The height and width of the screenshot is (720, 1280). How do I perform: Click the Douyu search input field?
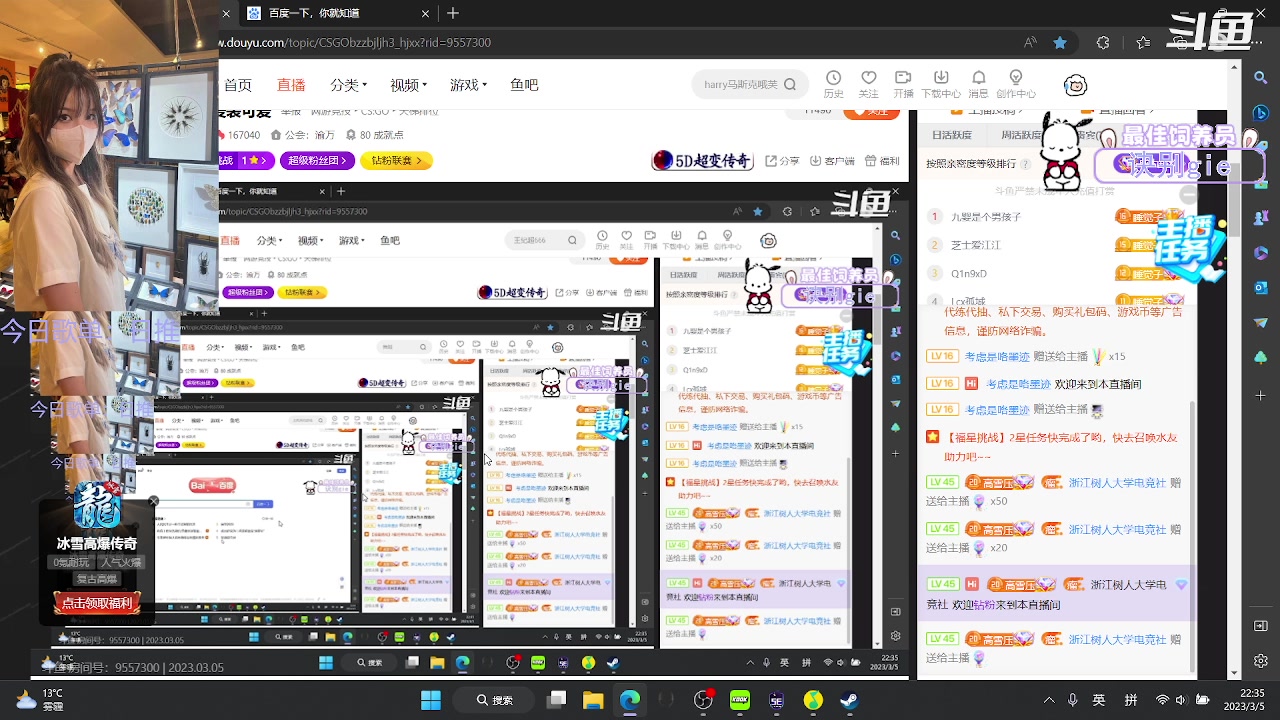740,85
